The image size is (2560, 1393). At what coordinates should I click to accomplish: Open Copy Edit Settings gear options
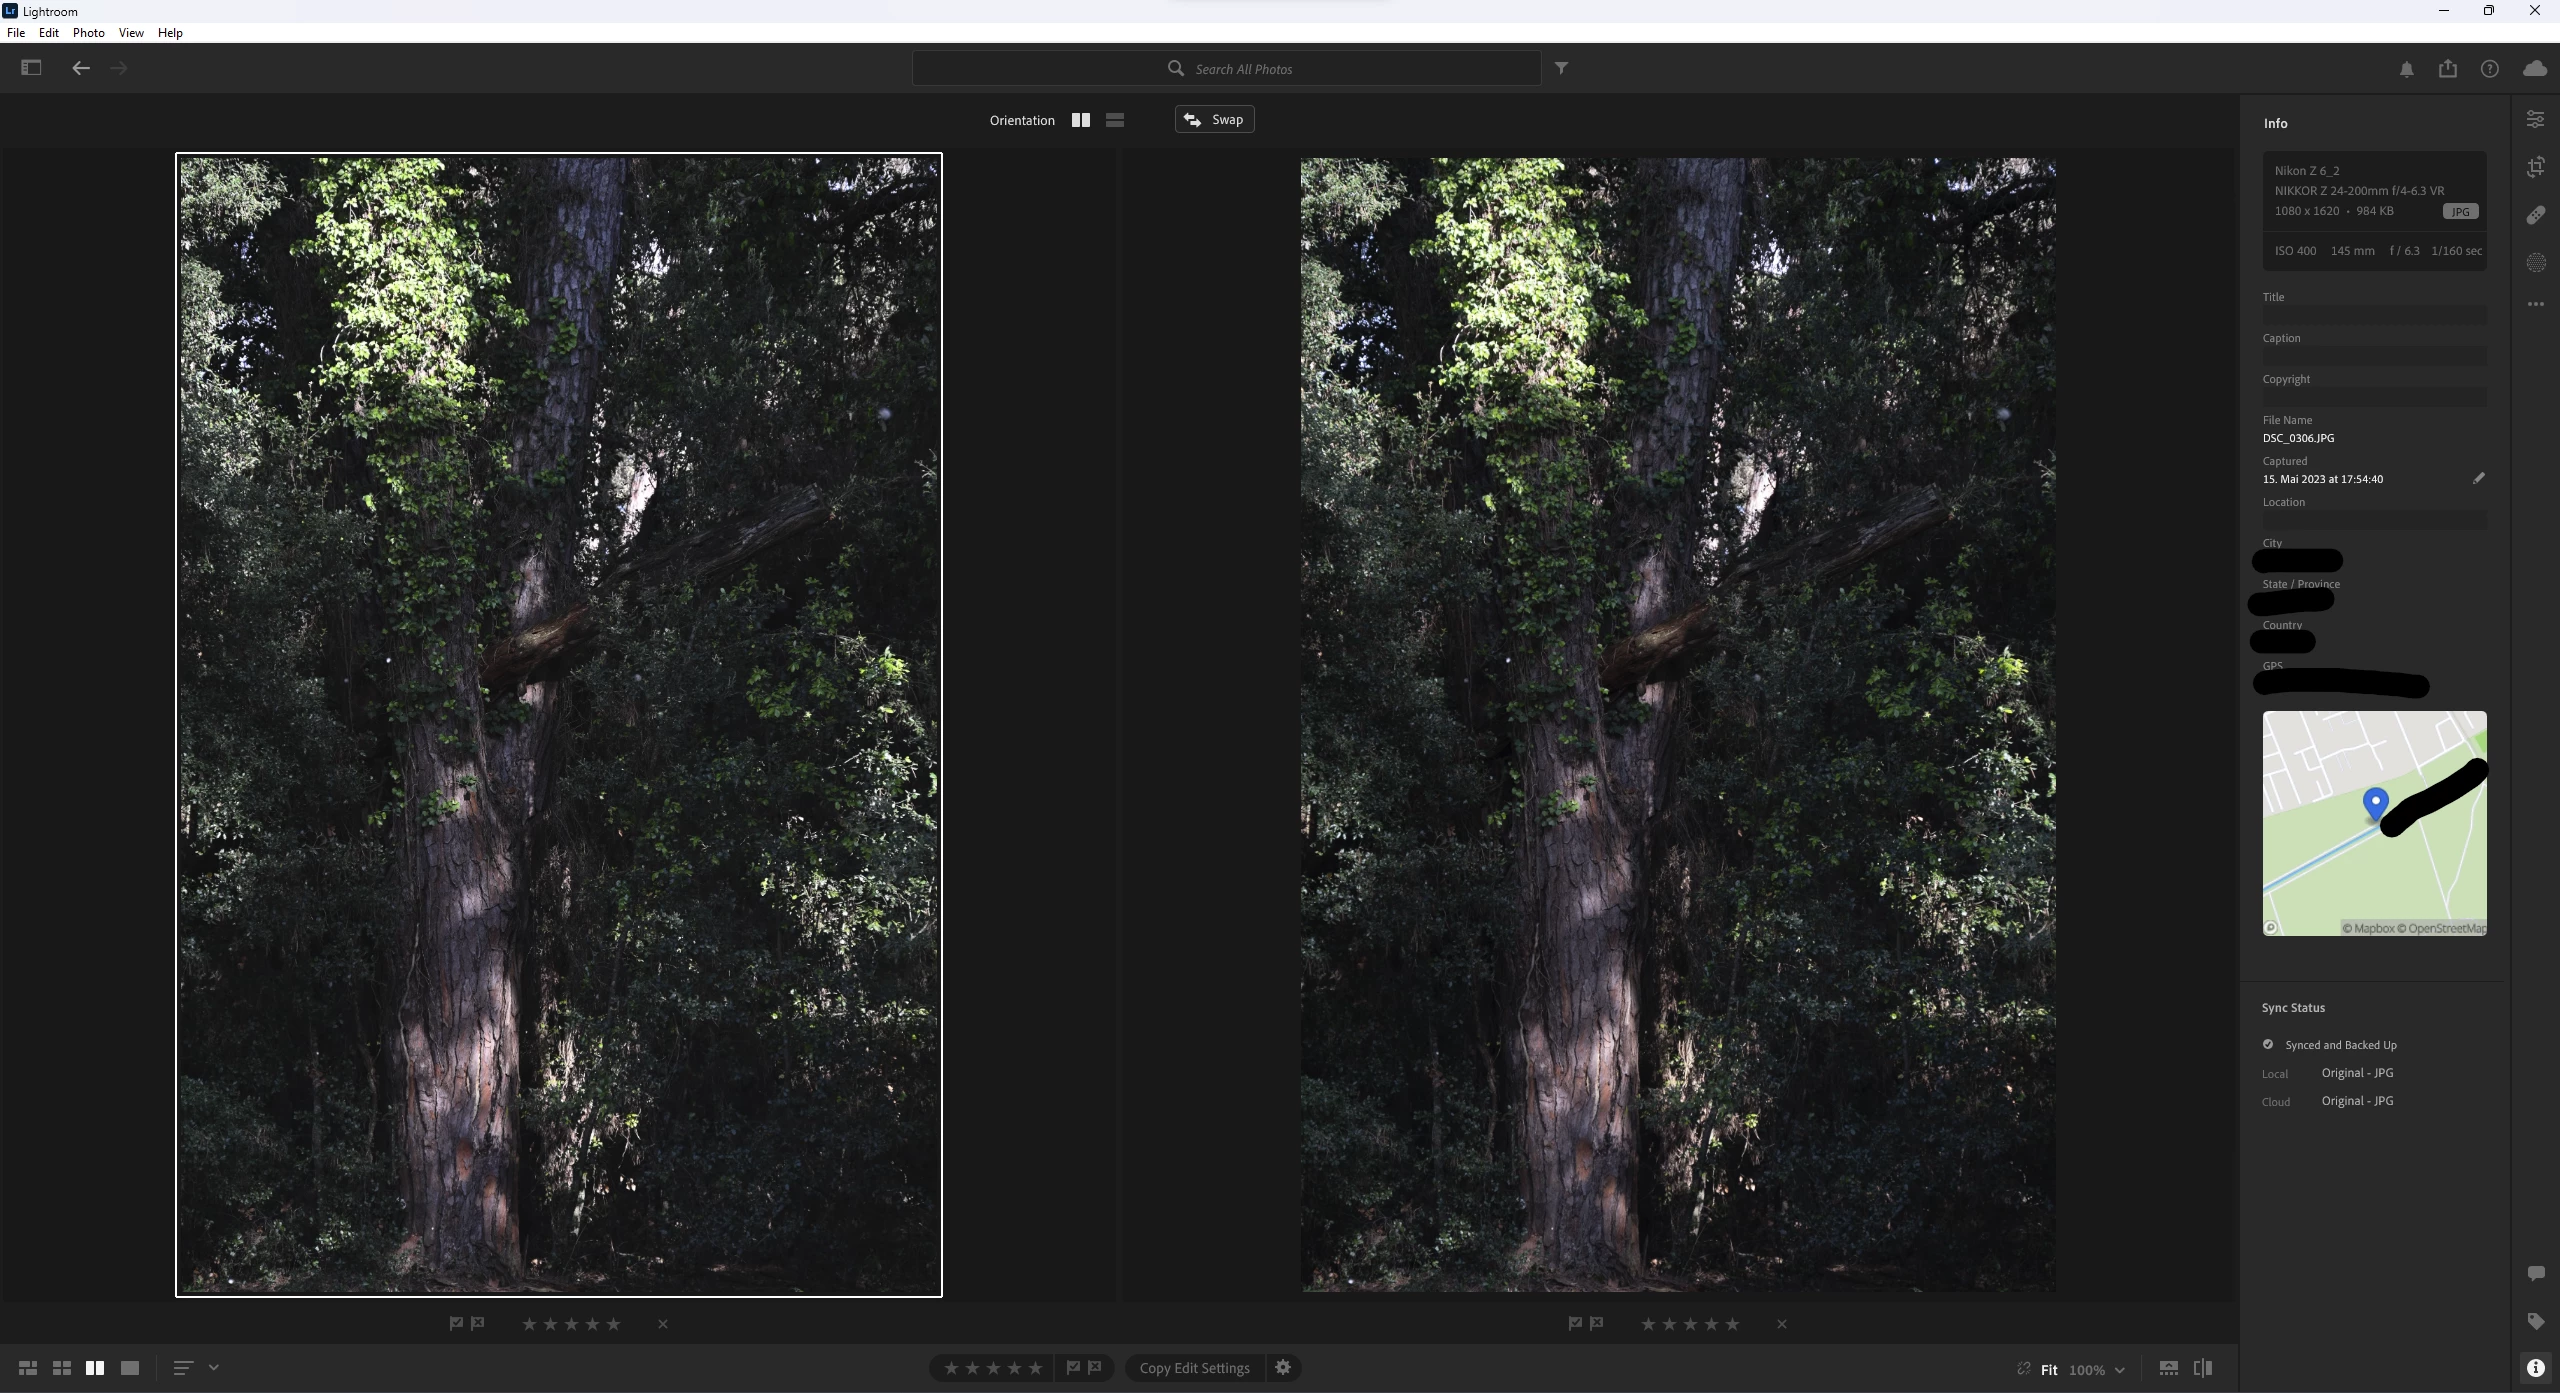[1283, 1367]
